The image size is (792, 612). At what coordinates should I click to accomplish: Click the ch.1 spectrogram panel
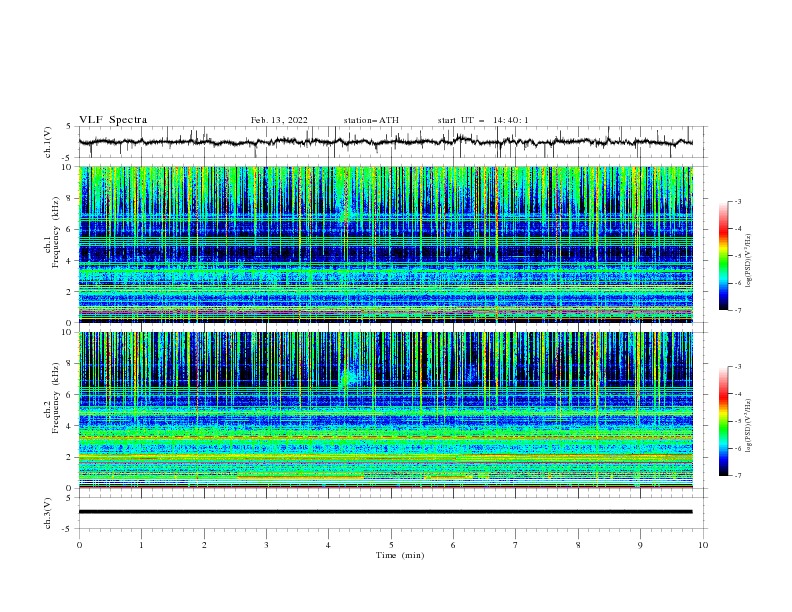pos(386,244)
